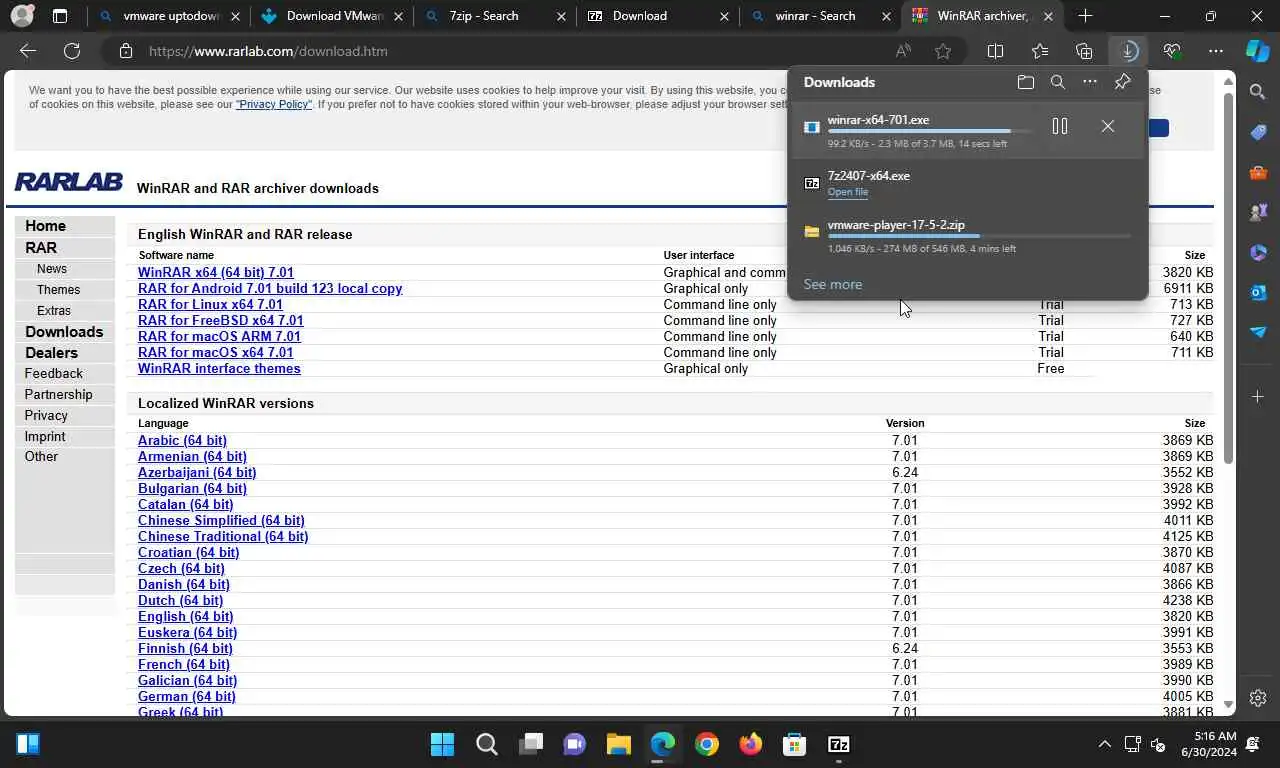This screenshot has height=768, width=1280.
Task: Open the Privacy Policy link in cookie notice
Action: [274, 104]
